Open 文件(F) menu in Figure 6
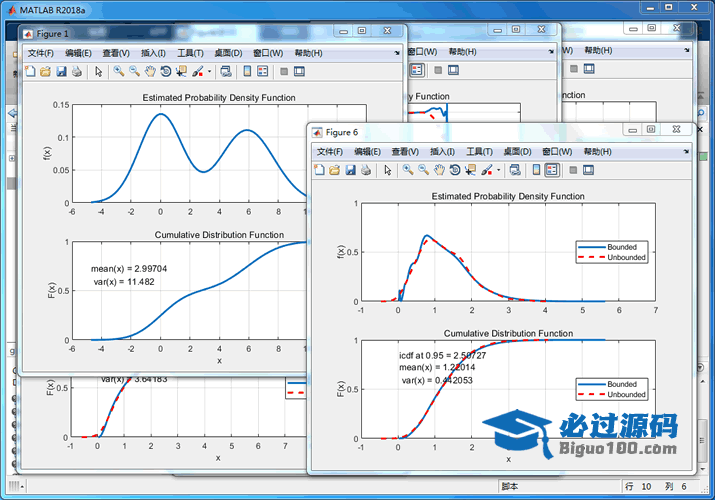The image size is (715, 500). point(330,152)
